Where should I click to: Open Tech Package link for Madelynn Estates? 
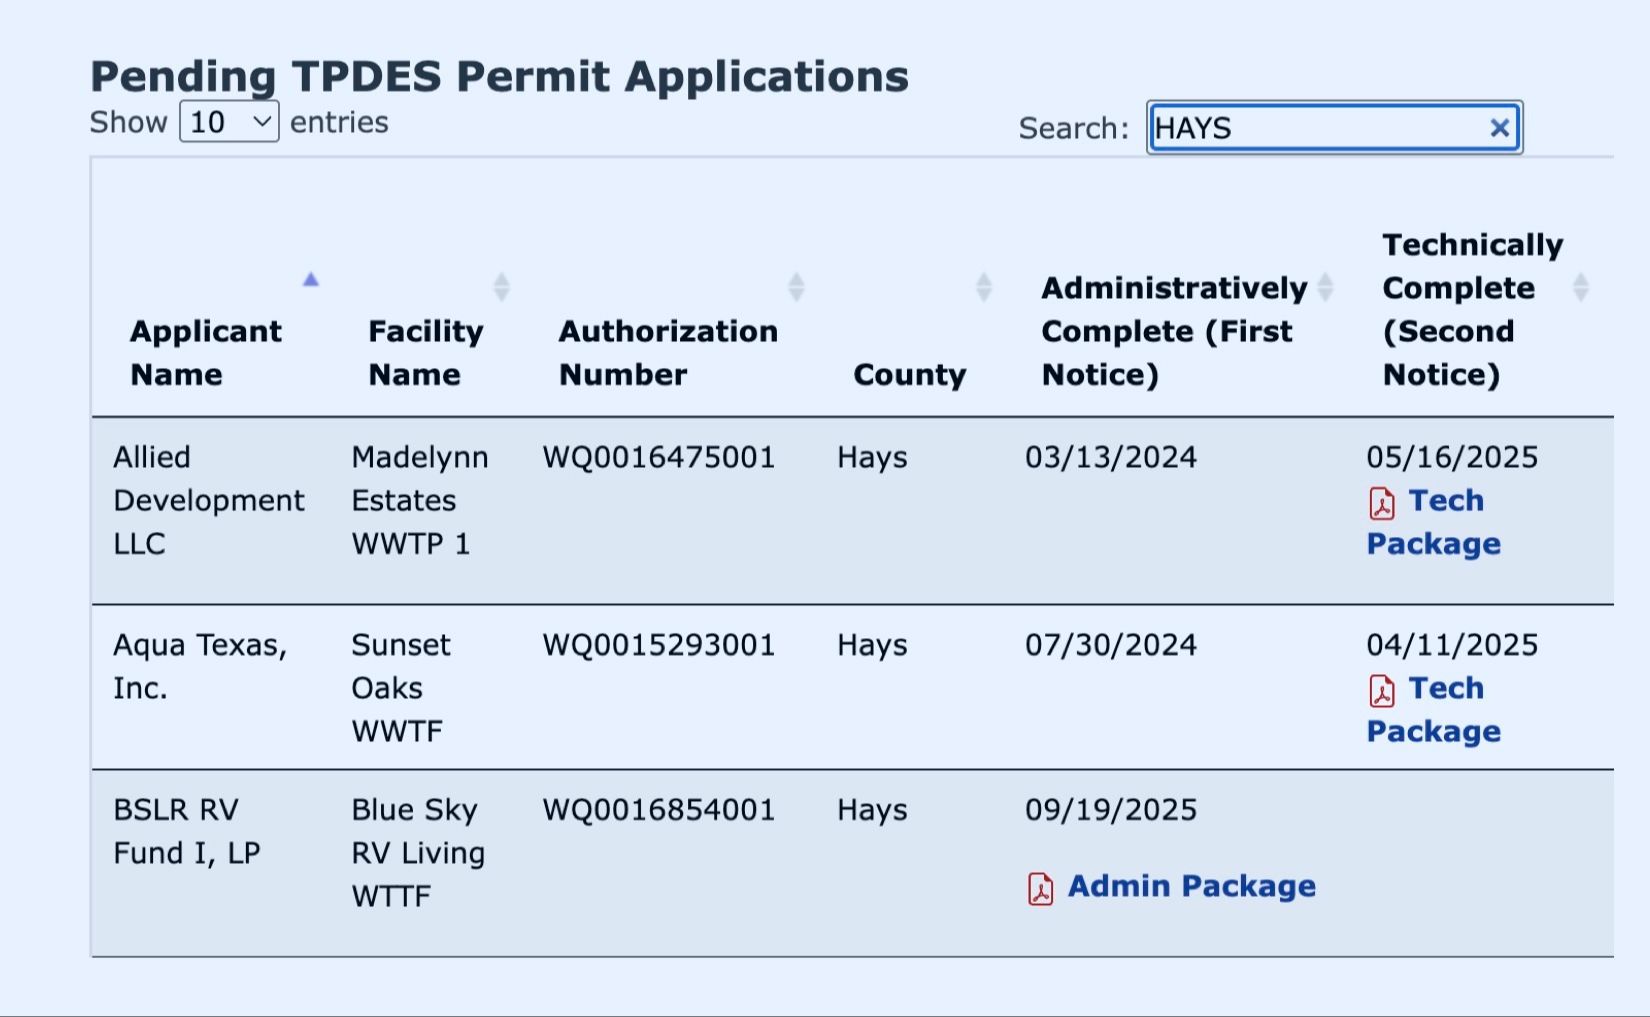pos(1445,501)
